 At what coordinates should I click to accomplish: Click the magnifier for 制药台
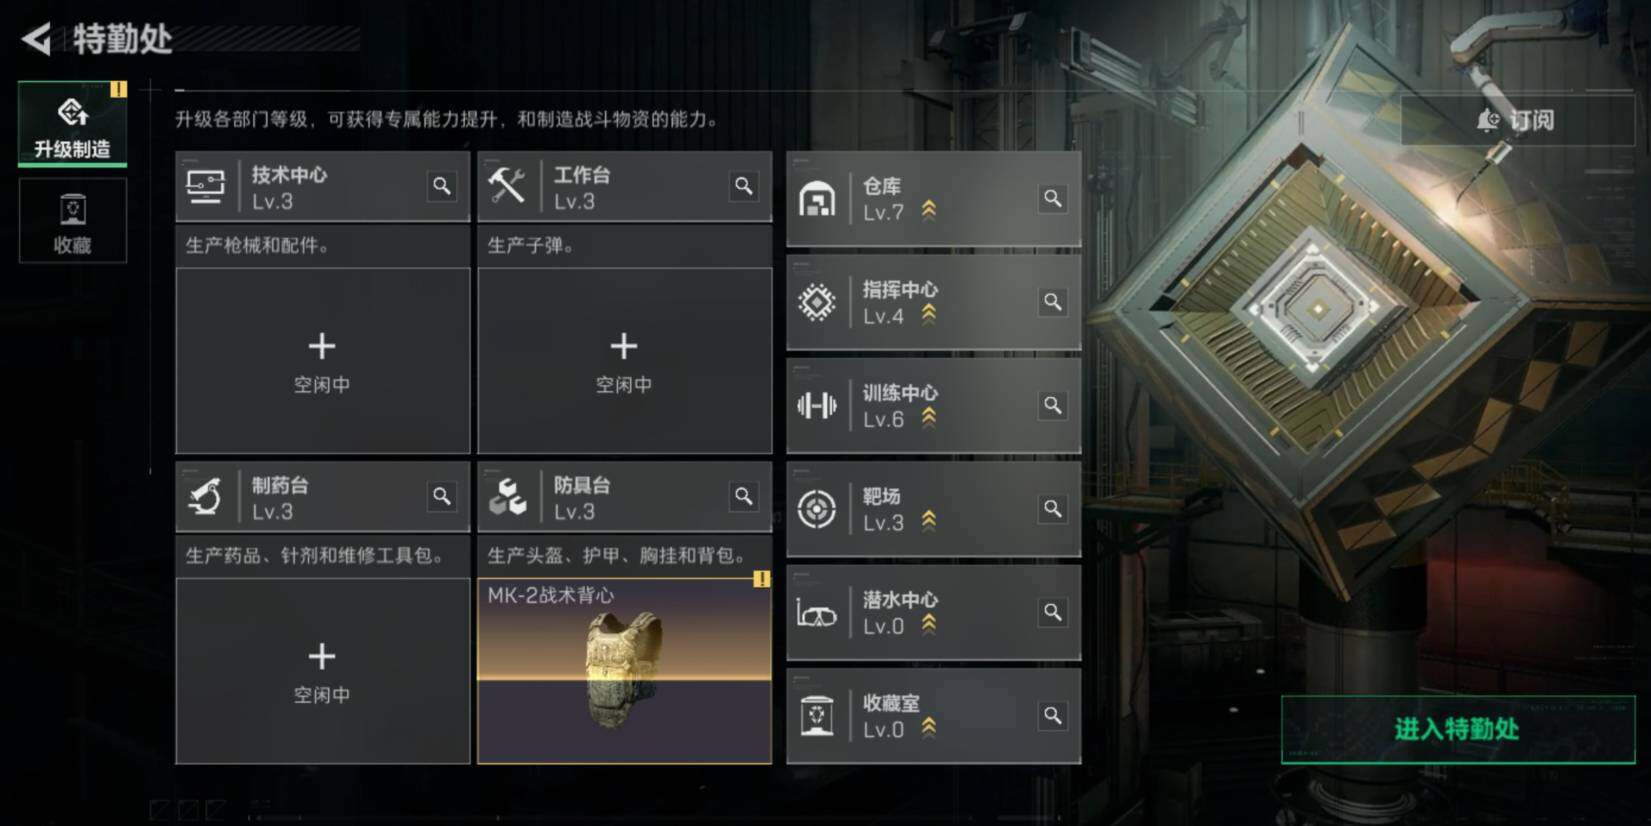441,496
